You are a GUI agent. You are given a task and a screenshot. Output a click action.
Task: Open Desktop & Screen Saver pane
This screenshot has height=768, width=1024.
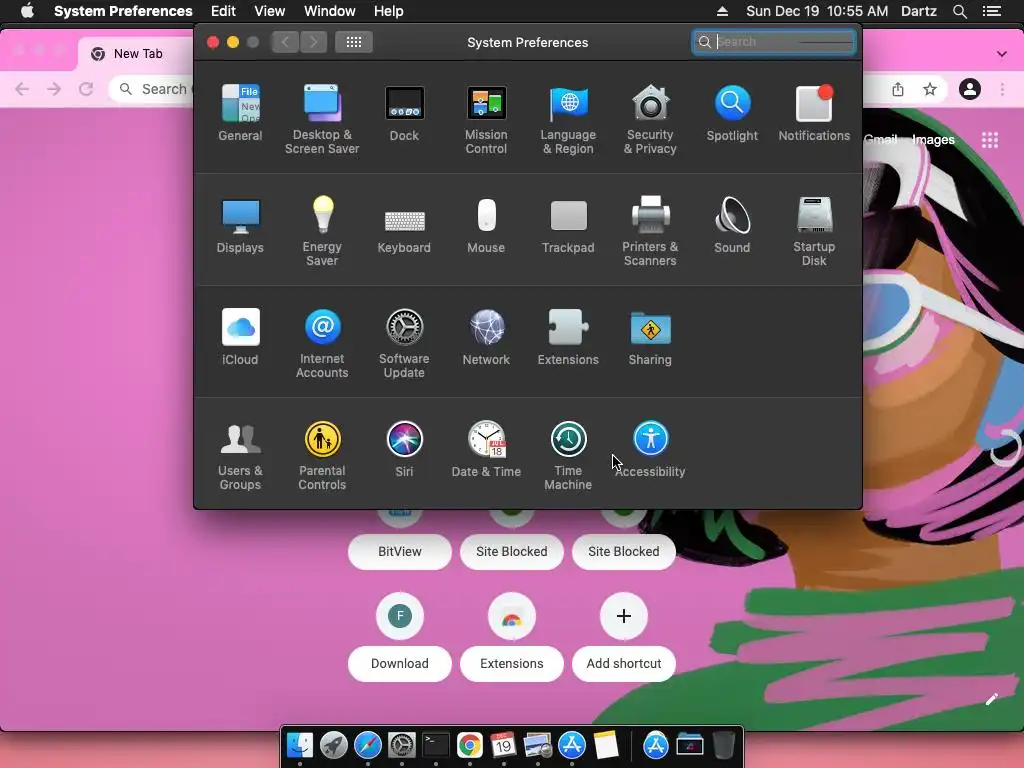point(322,119)
